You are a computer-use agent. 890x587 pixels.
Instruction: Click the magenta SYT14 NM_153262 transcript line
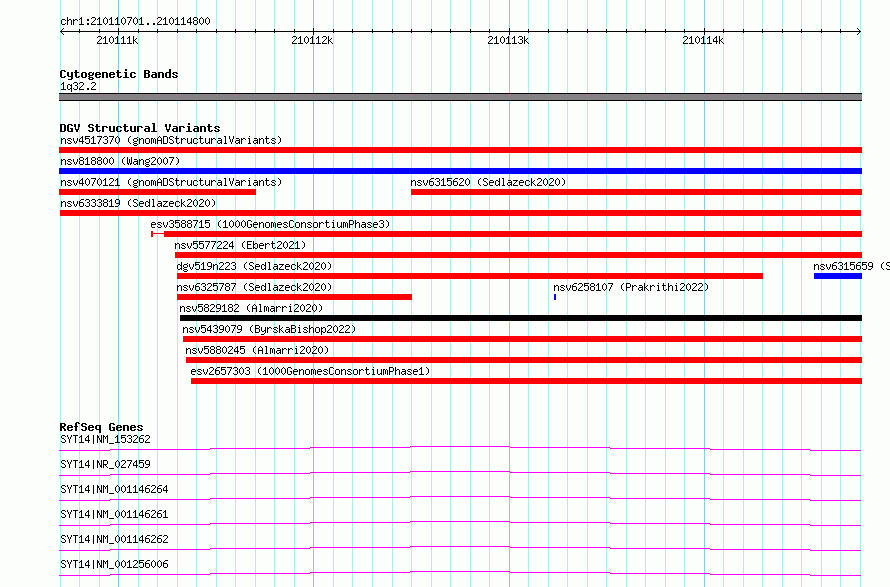click(x=460, y=448)
